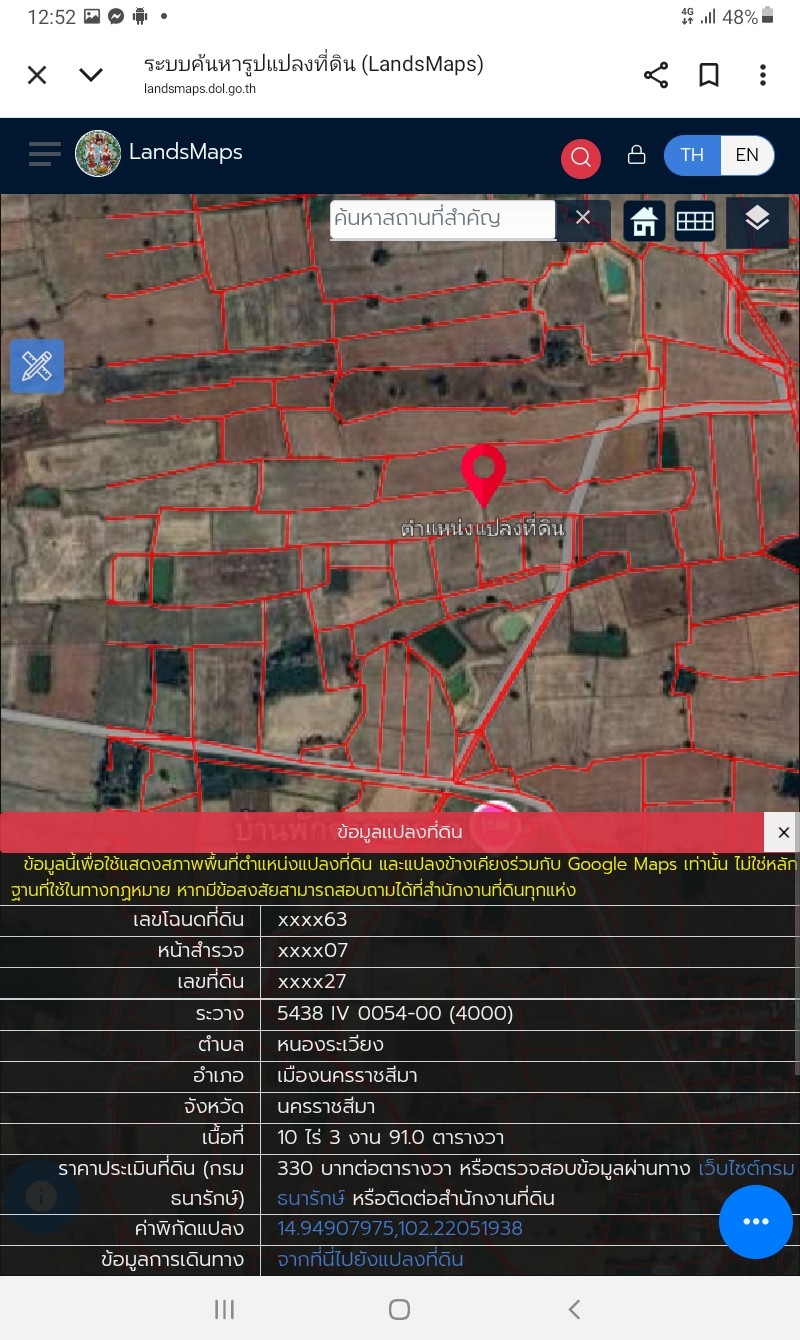800x1340 pixels.
Task: Open browser three-dot overflow menu
Action: pos(762,75)
